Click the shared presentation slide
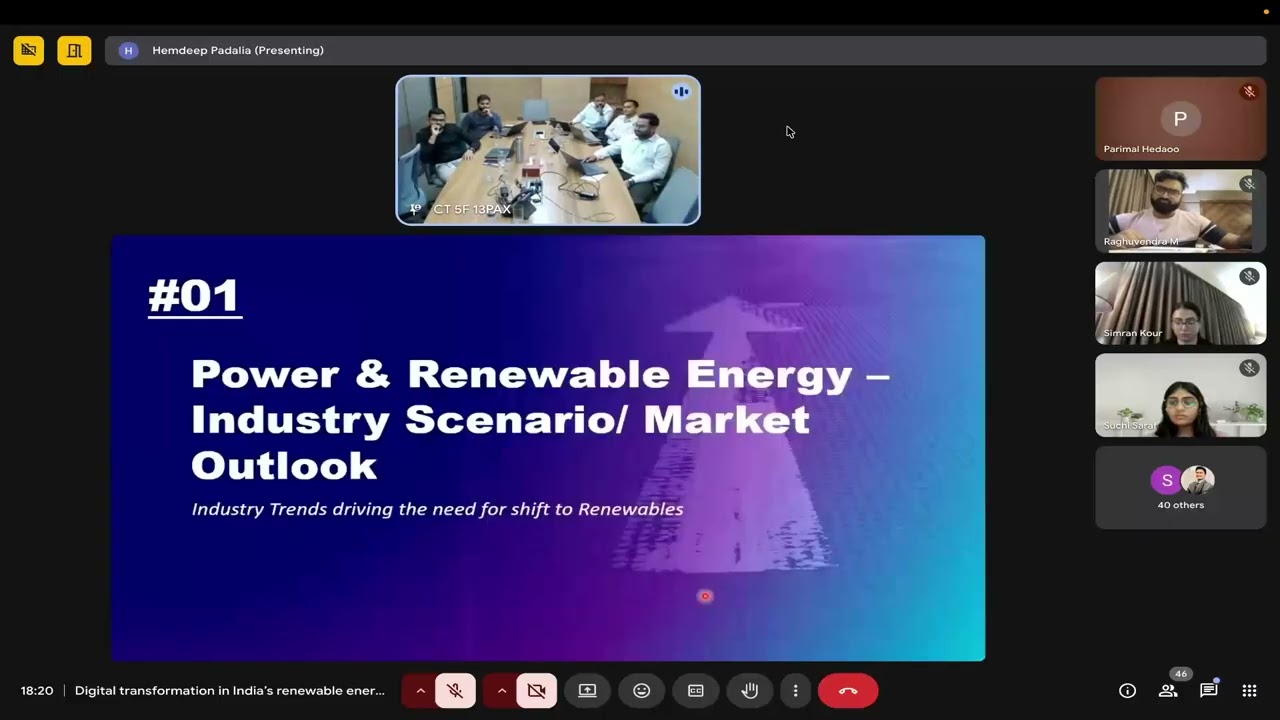 [548, 448]
